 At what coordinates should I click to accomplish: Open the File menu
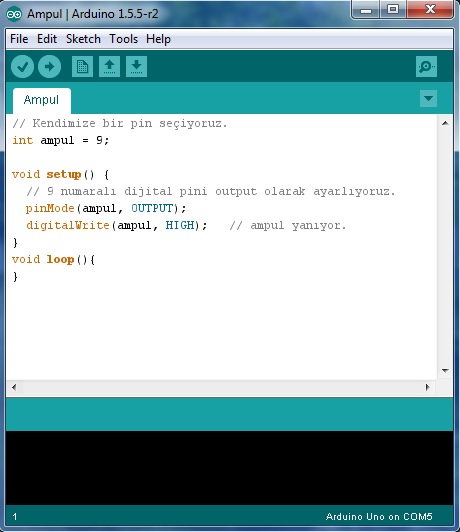pos(19,39)
